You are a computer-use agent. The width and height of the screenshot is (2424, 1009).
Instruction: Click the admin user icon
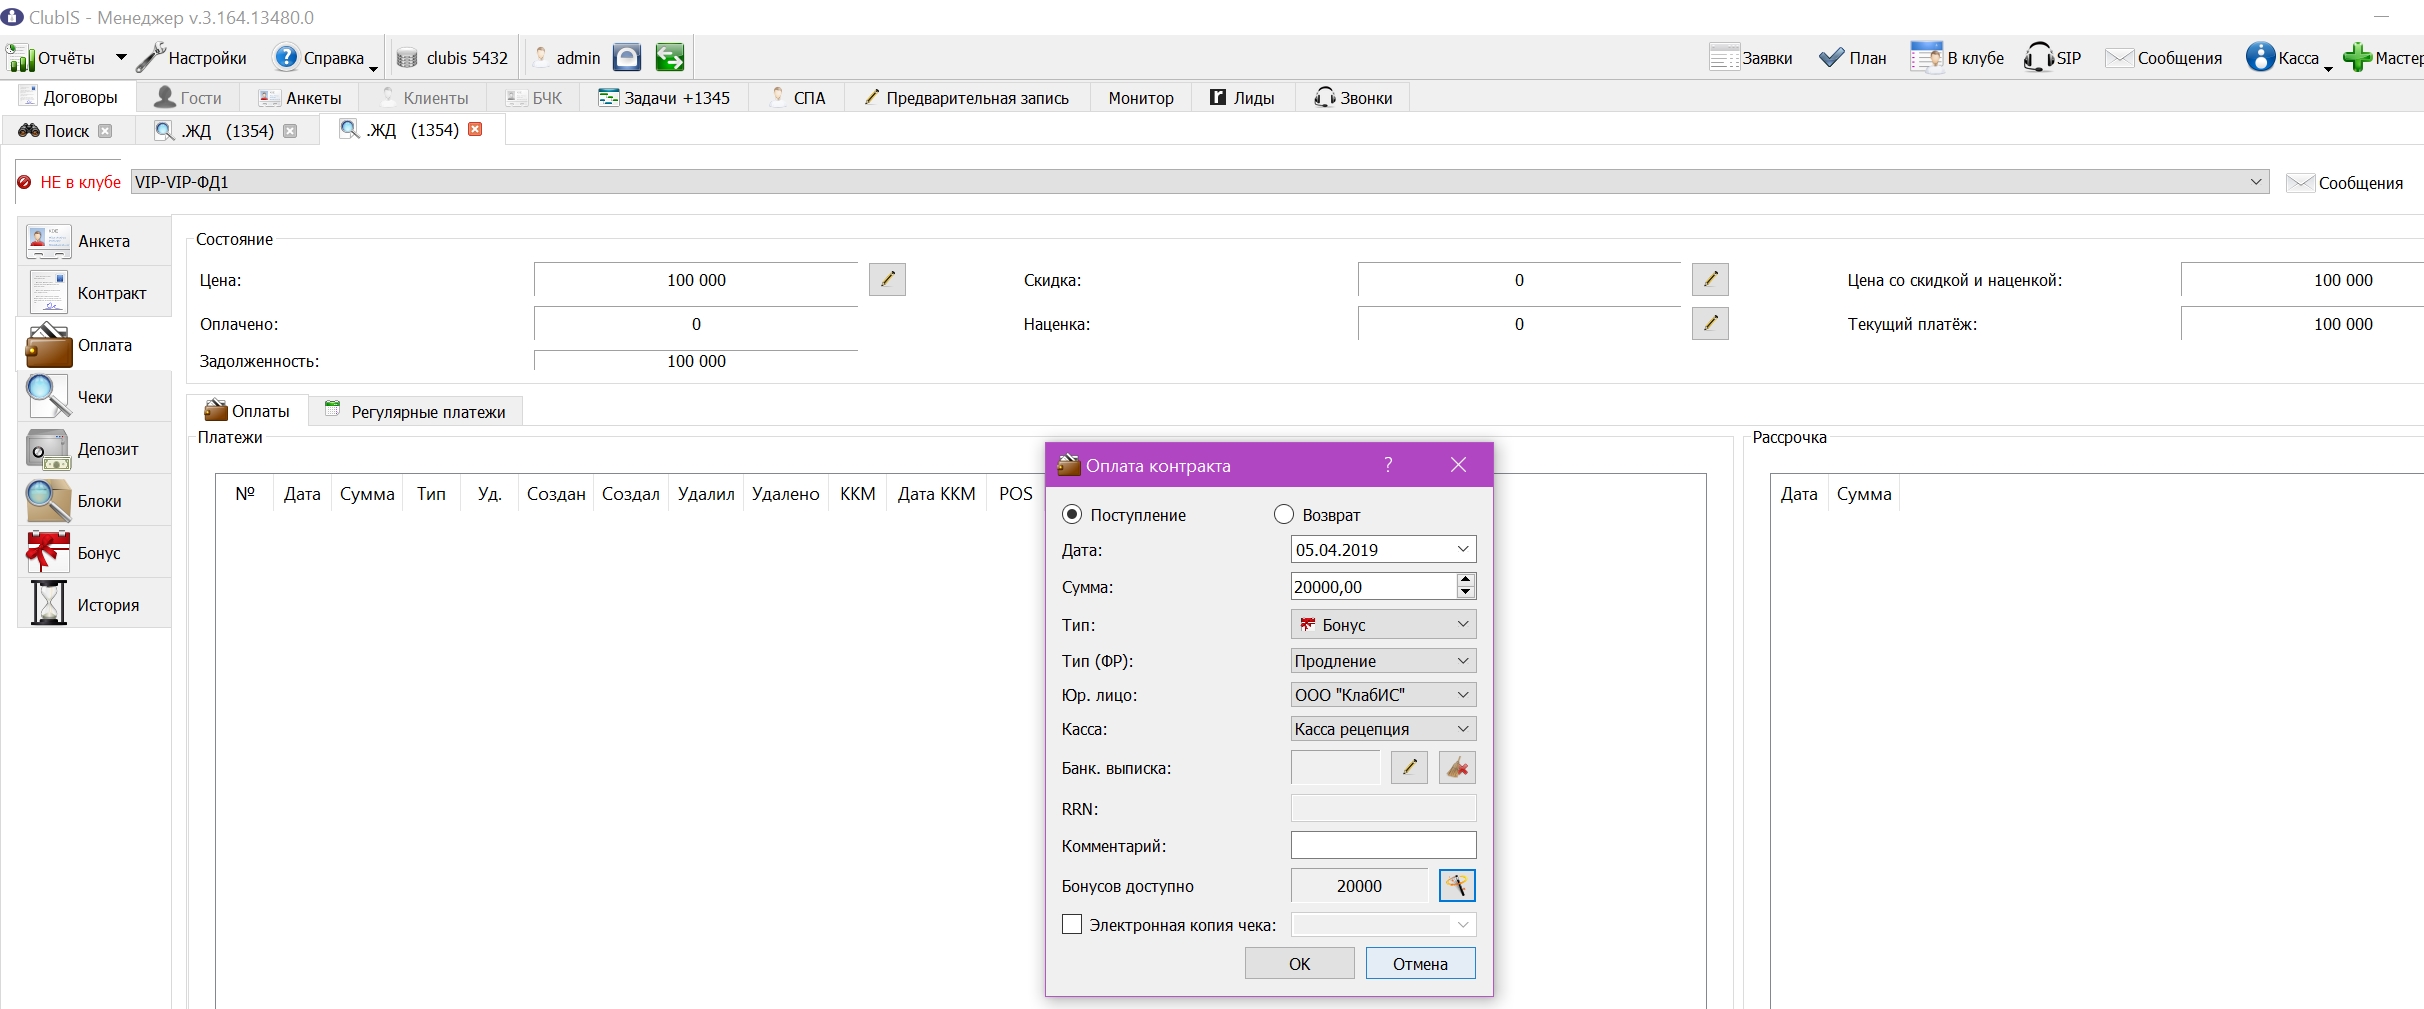(x=541, y=57)
